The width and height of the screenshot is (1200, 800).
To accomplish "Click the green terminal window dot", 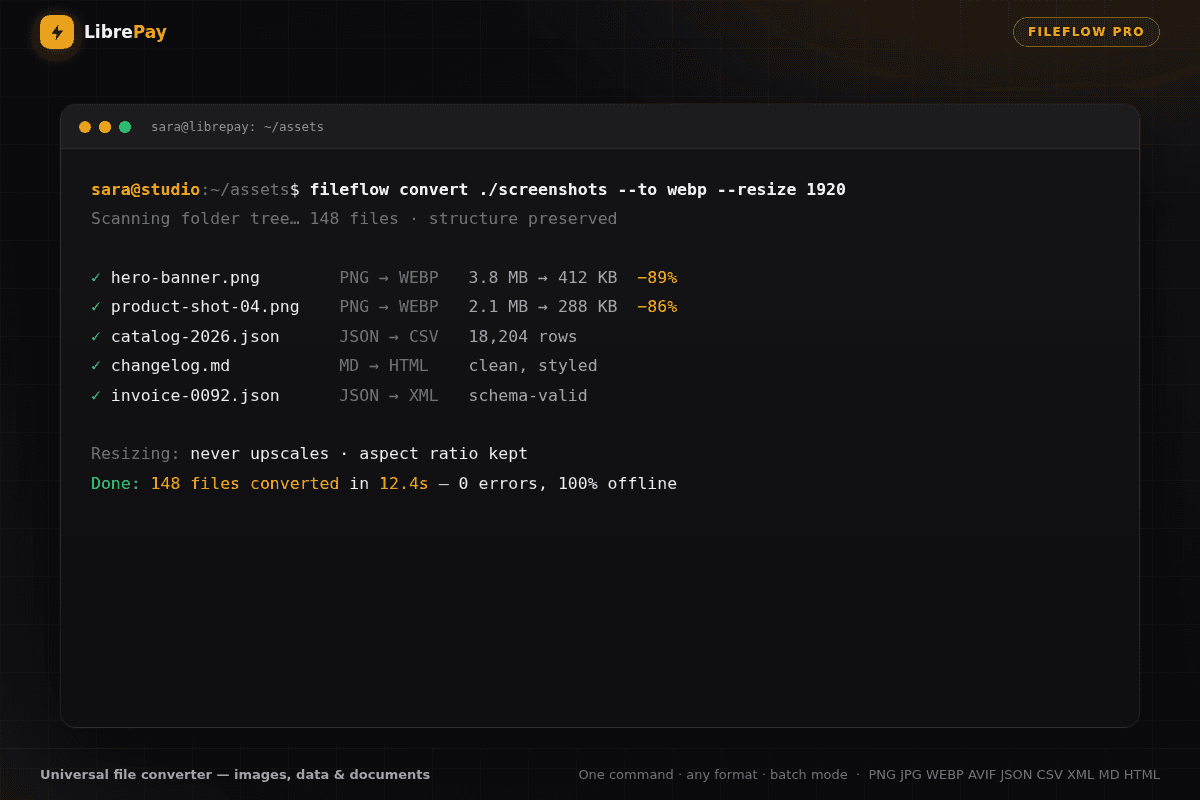I will pos(125,127).
